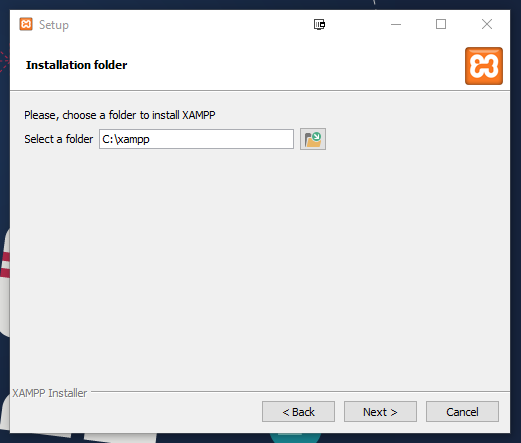Click the "Installation folder" heading
Image resolution: width=521 pixels, height=443 pixels.
point(77,65)
